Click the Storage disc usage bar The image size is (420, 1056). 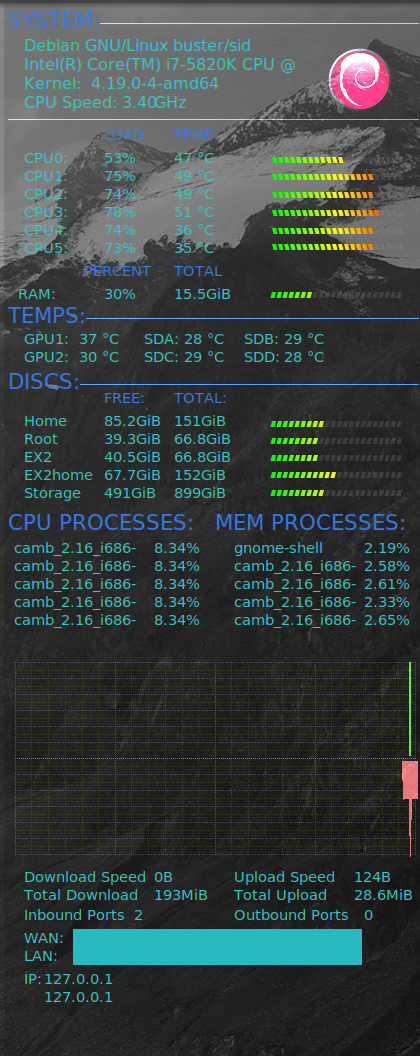[x=336, y=493]
